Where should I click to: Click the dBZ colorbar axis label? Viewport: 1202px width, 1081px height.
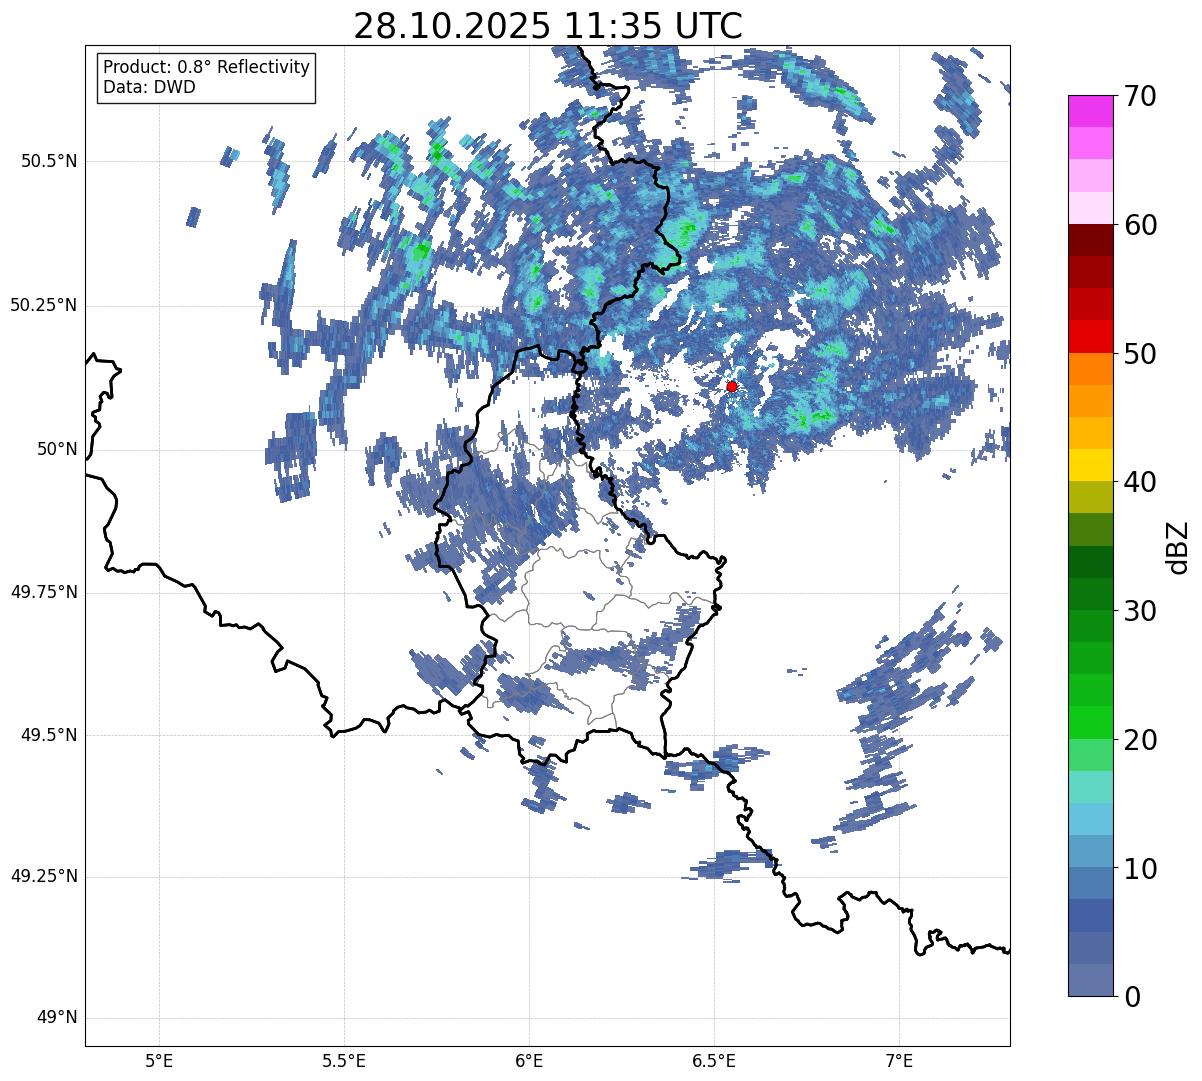[x=1178, y=547]
